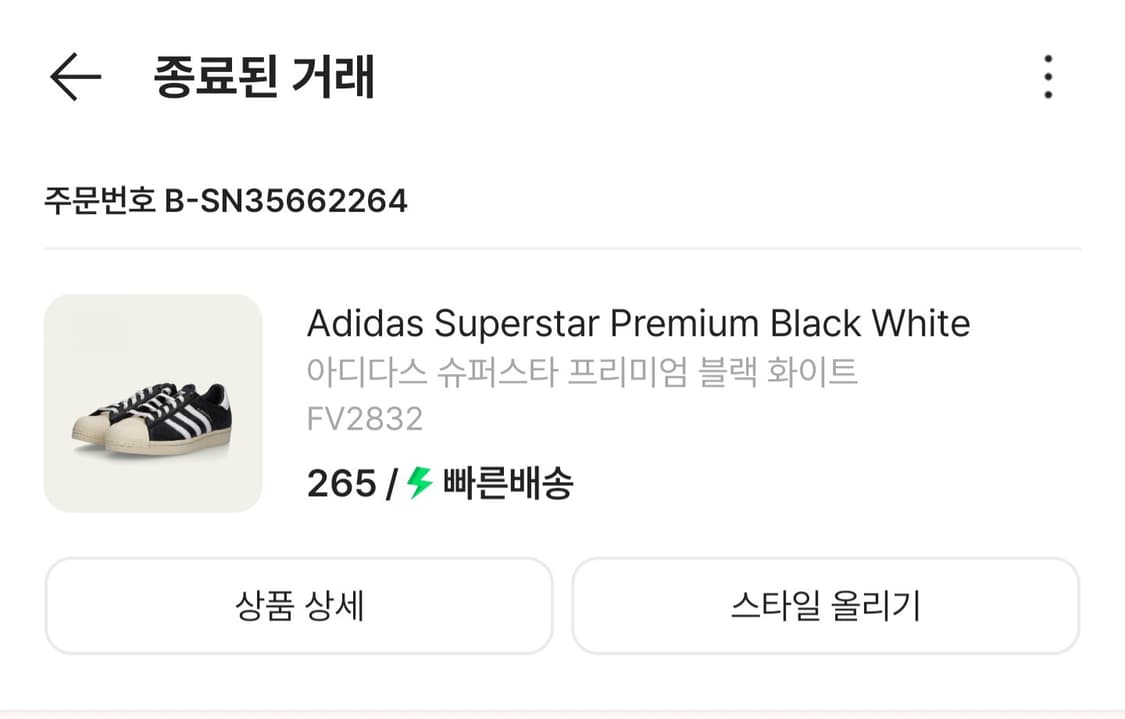
Task: View product details using 상품 상세
Action: pos(298,605)
